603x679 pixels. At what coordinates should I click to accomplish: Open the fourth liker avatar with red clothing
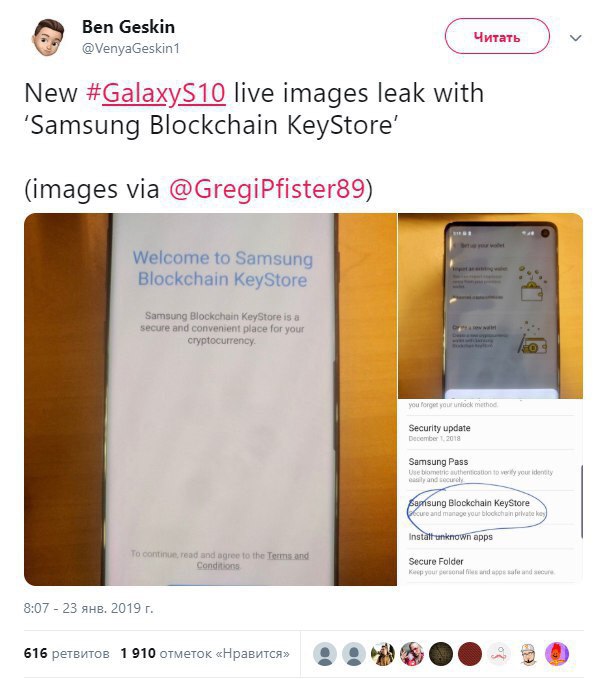tap(412, 654)
